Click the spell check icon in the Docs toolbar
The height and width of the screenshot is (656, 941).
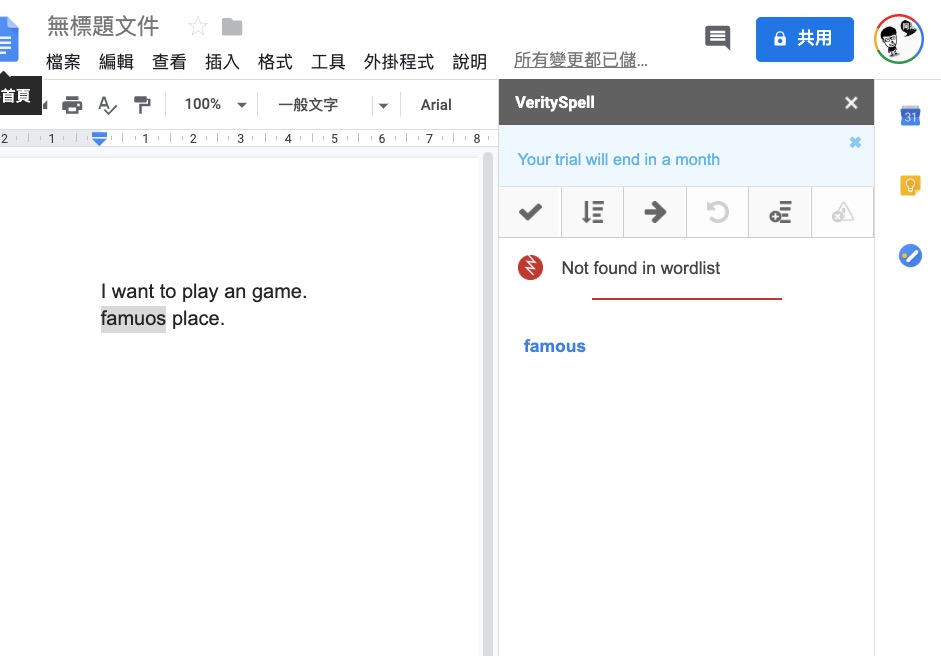pos(107,105)
